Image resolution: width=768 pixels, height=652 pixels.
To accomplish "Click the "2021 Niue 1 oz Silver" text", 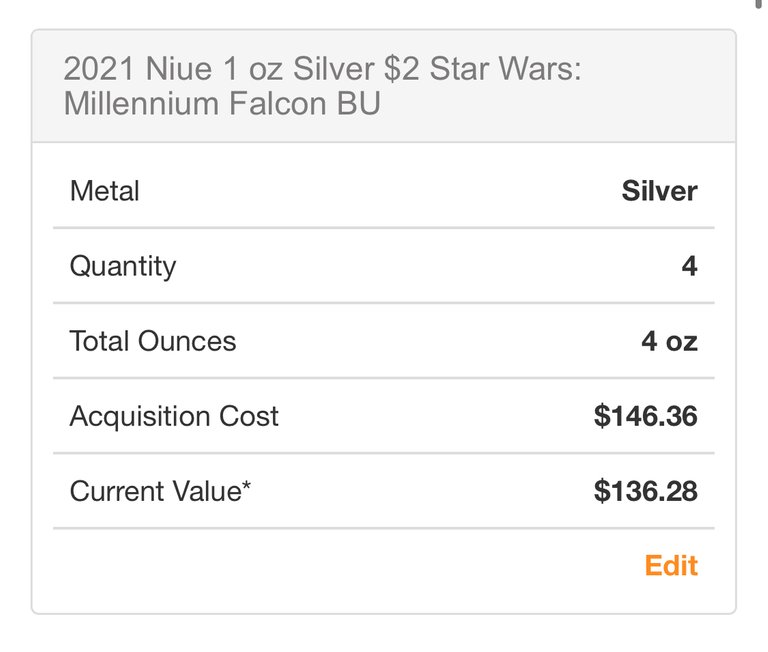I will [x=219, y=68].
